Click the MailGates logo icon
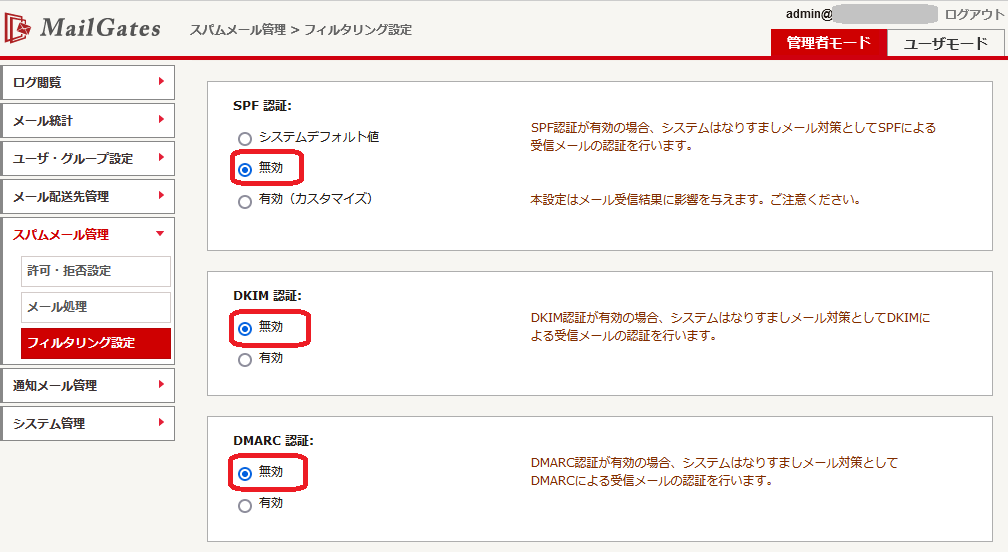The width and height of the screenshot is (1008, 552). (x=18, y=28)
